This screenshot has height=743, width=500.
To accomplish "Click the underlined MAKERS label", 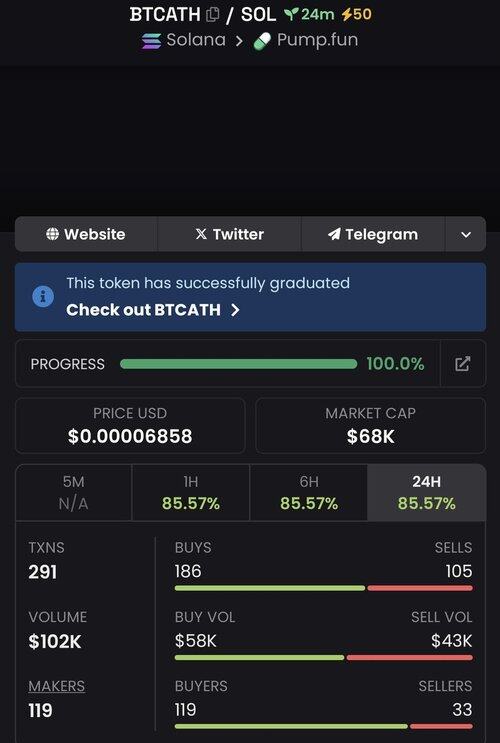I will pos(57,686).
